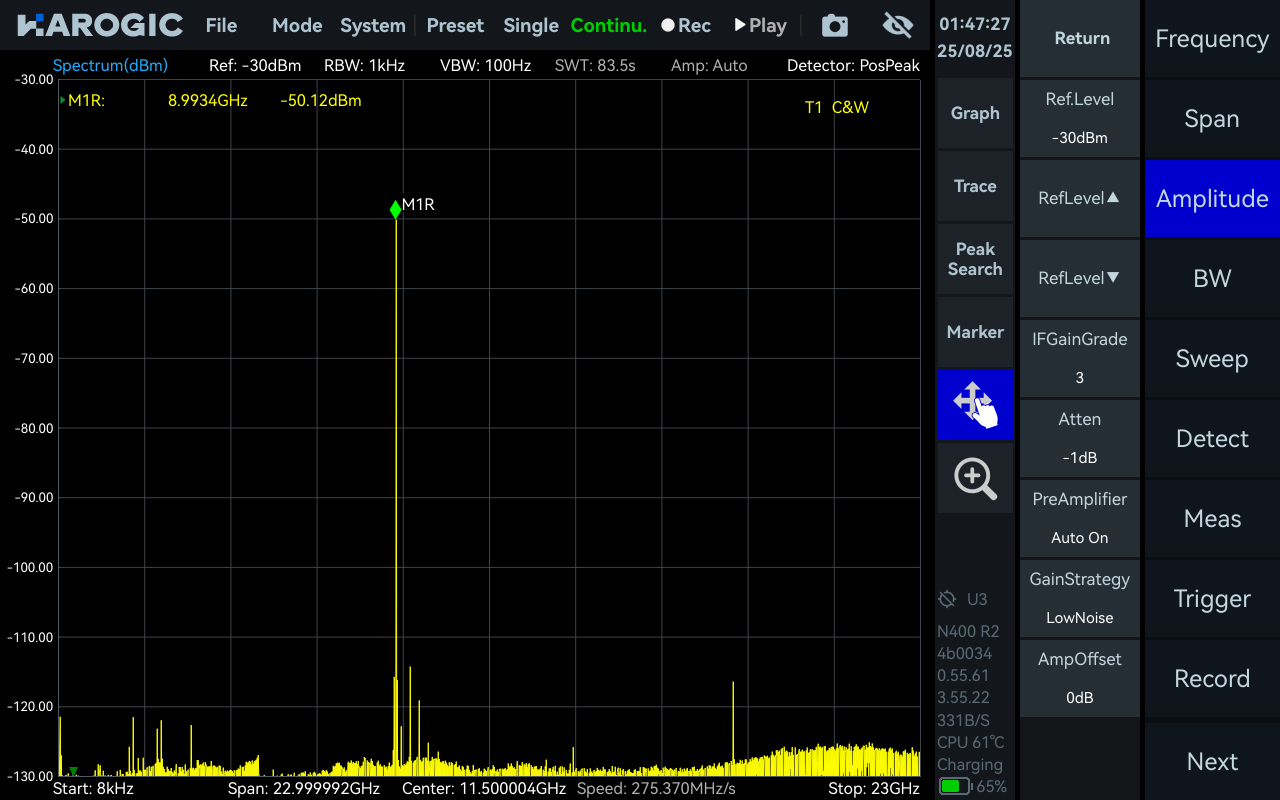1280x800 pixels.
Task: Toggle the crossed-eye hide display icon
Action: tap(898, 26)
